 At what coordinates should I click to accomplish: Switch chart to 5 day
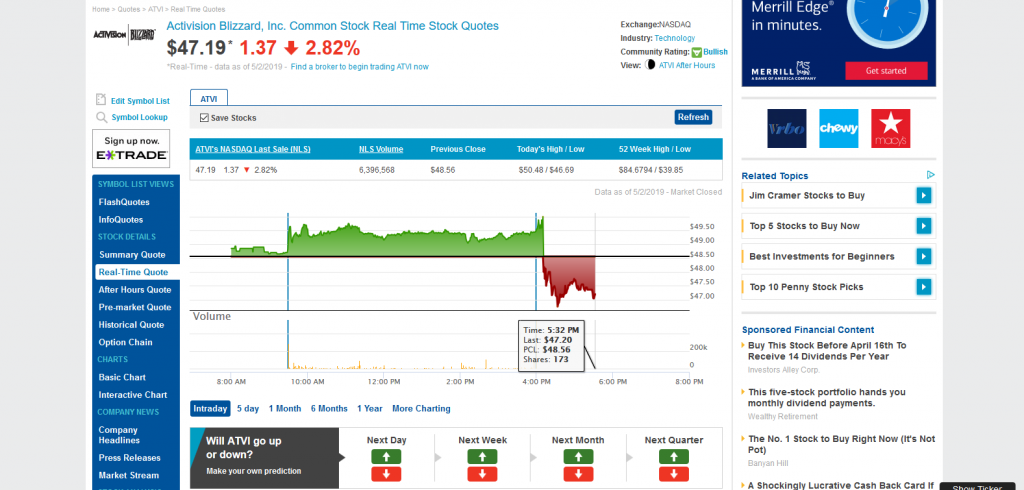point(248,408)
